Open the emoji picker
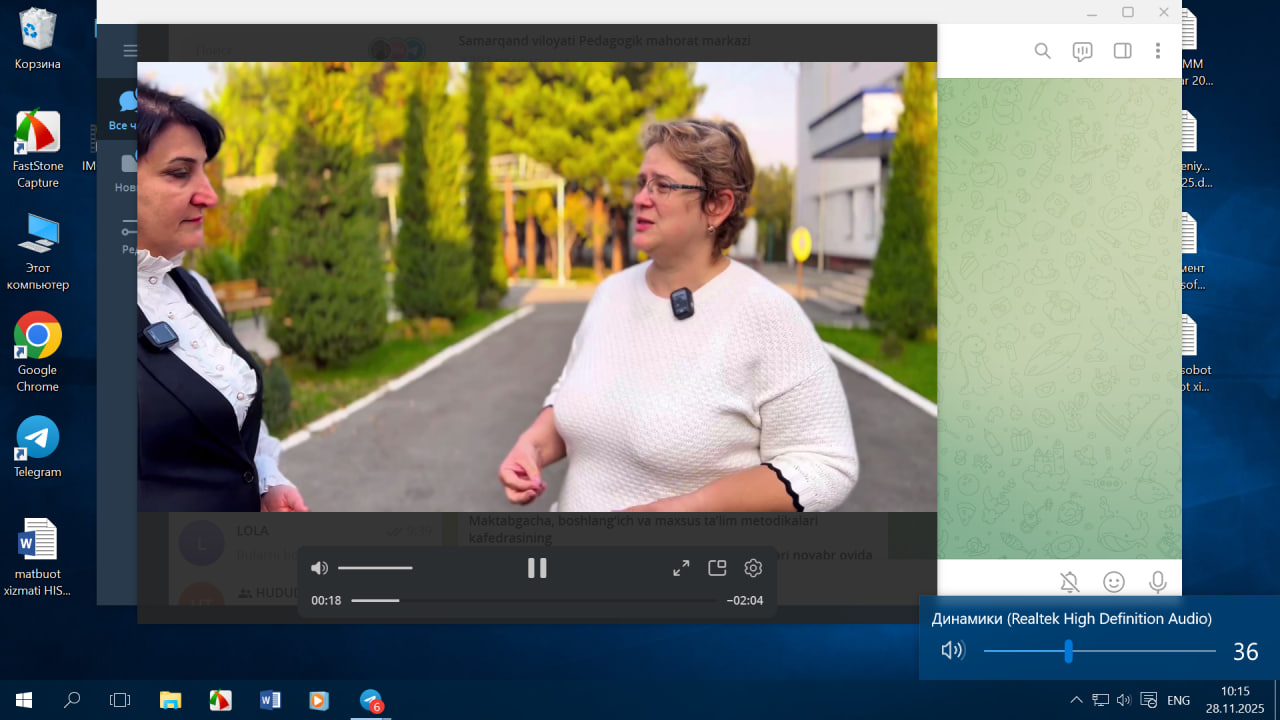This screenshot has width=1280, height=720. (1113, 582)
